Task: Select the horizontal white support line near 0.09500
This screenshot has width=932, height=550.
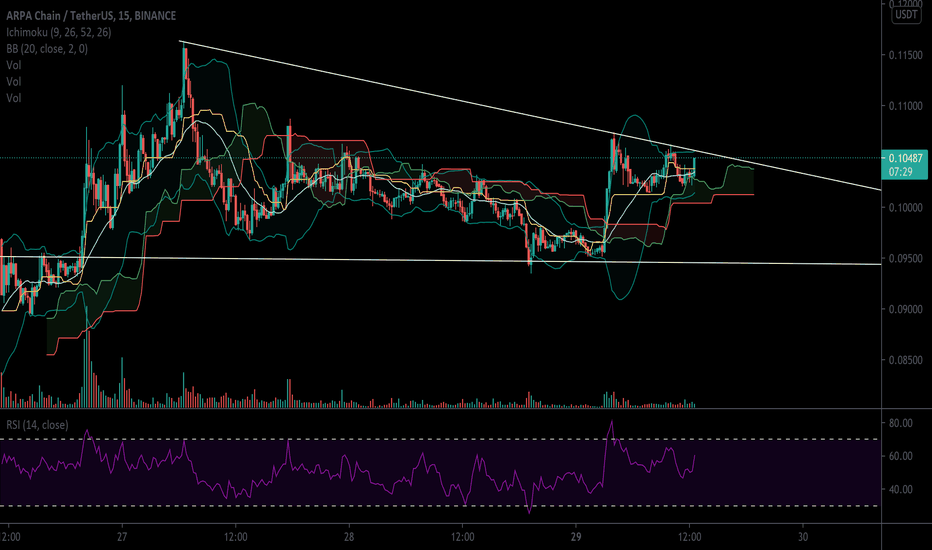Action: 440,260
